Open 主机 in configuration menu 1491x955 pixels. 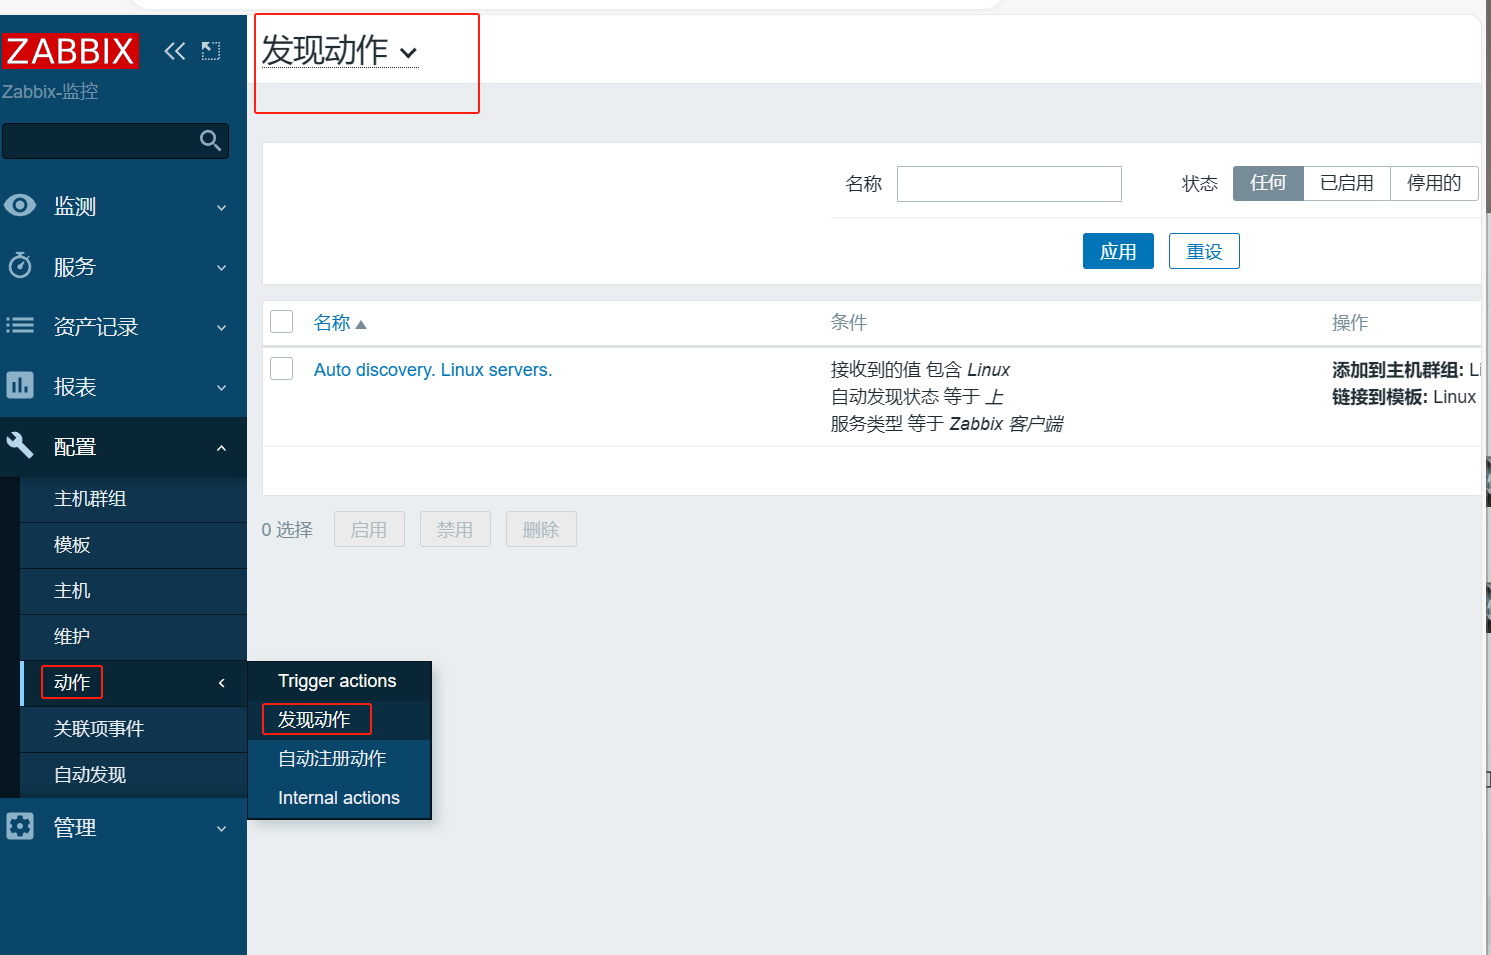133,591
